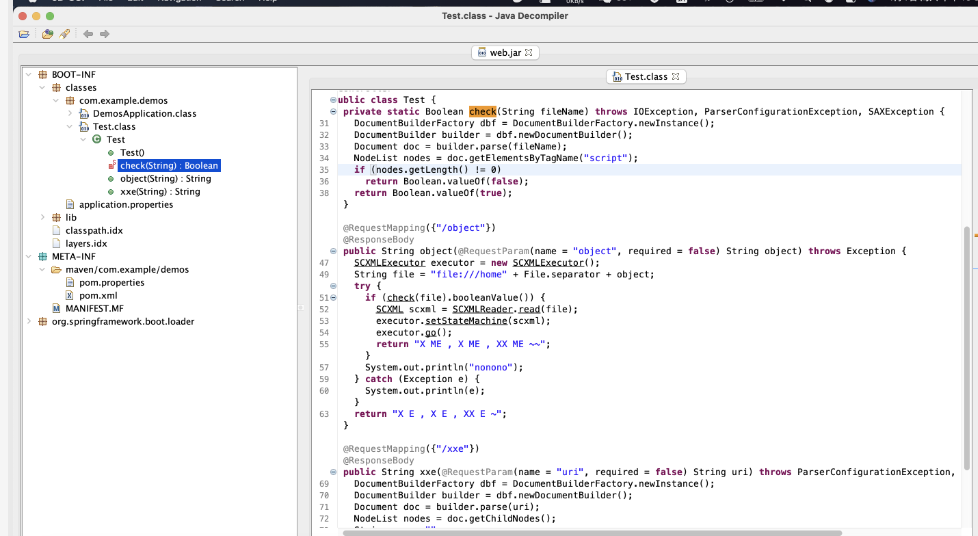978x536 pixels.
Task: Collapse the Test class type node
Action: coord(84,140)
